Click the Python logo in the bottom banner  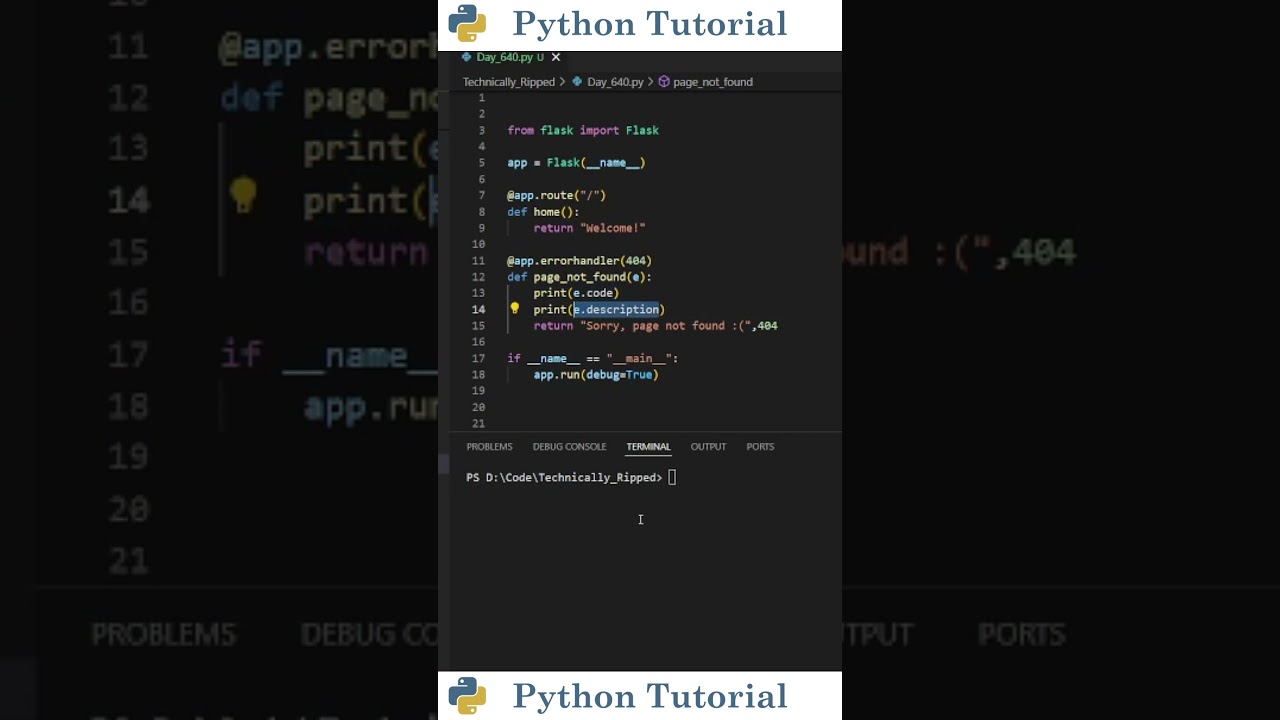coord(467,695)
